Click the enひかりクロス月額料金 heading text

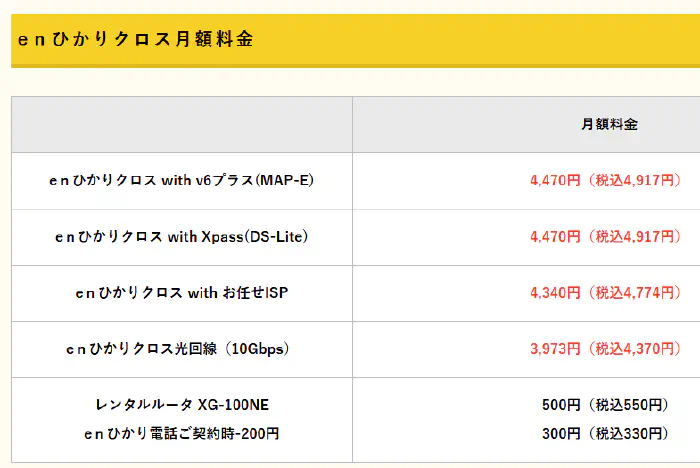(x=135, y=40)
